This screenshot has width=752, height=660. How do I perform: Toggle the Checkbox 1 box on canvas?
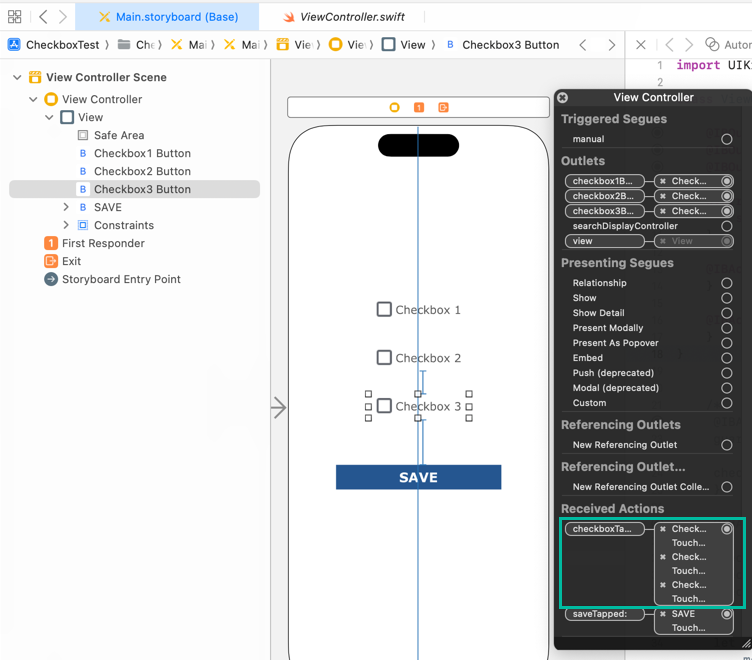click(384, 310)
